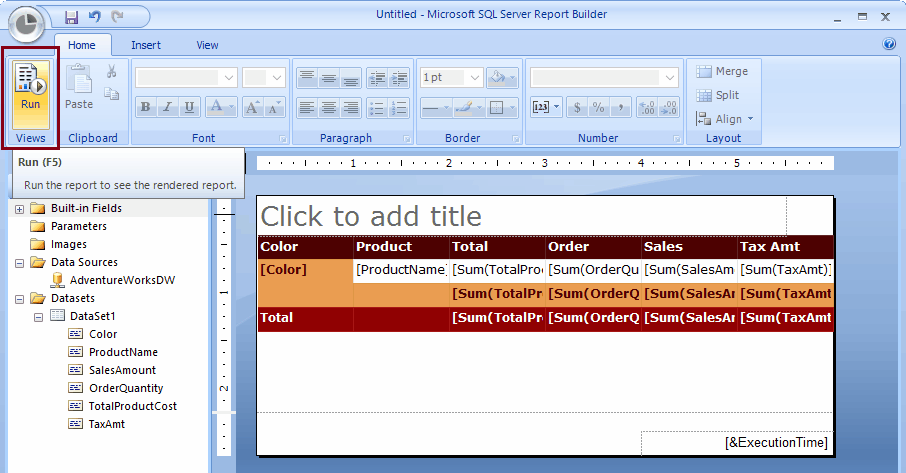
Task: Collapse the Data Sources folder
Action: (x=19, y=263)
